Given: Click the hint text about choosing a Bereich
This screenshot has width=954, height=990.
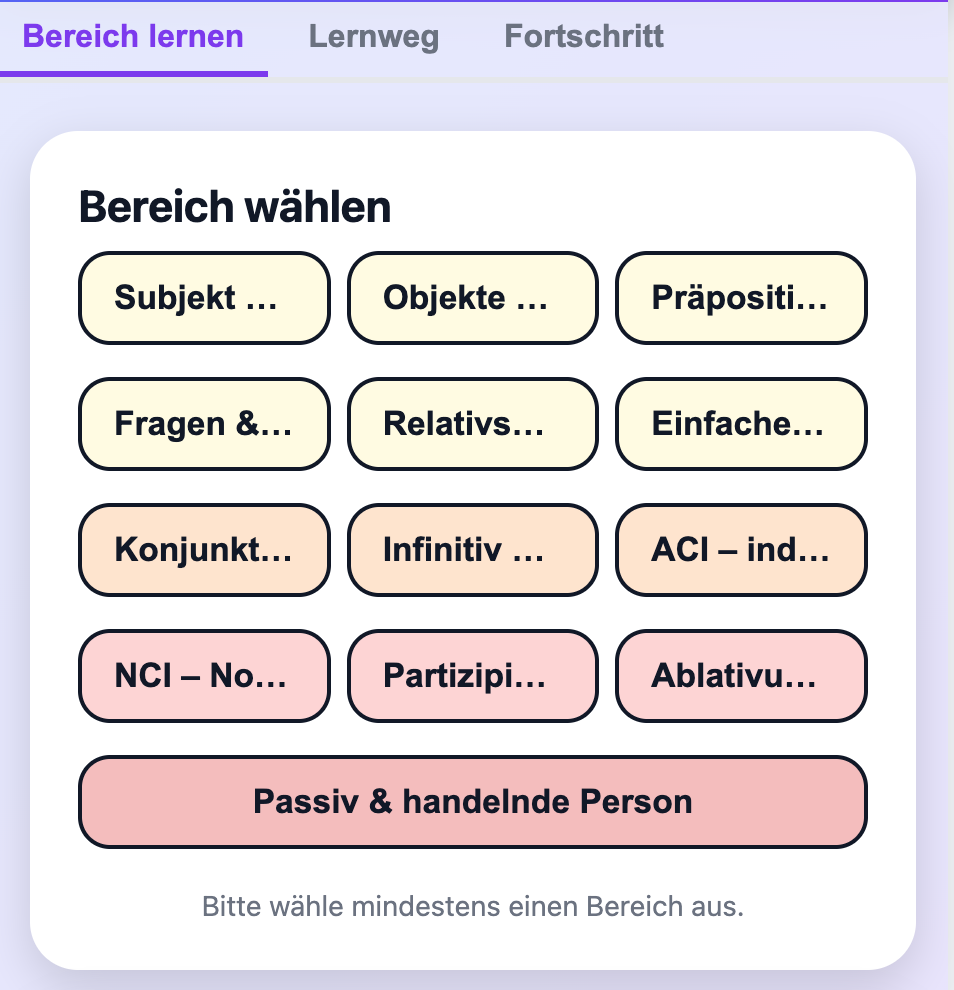Looking at the screenshot, I should [x=472, y=908].
